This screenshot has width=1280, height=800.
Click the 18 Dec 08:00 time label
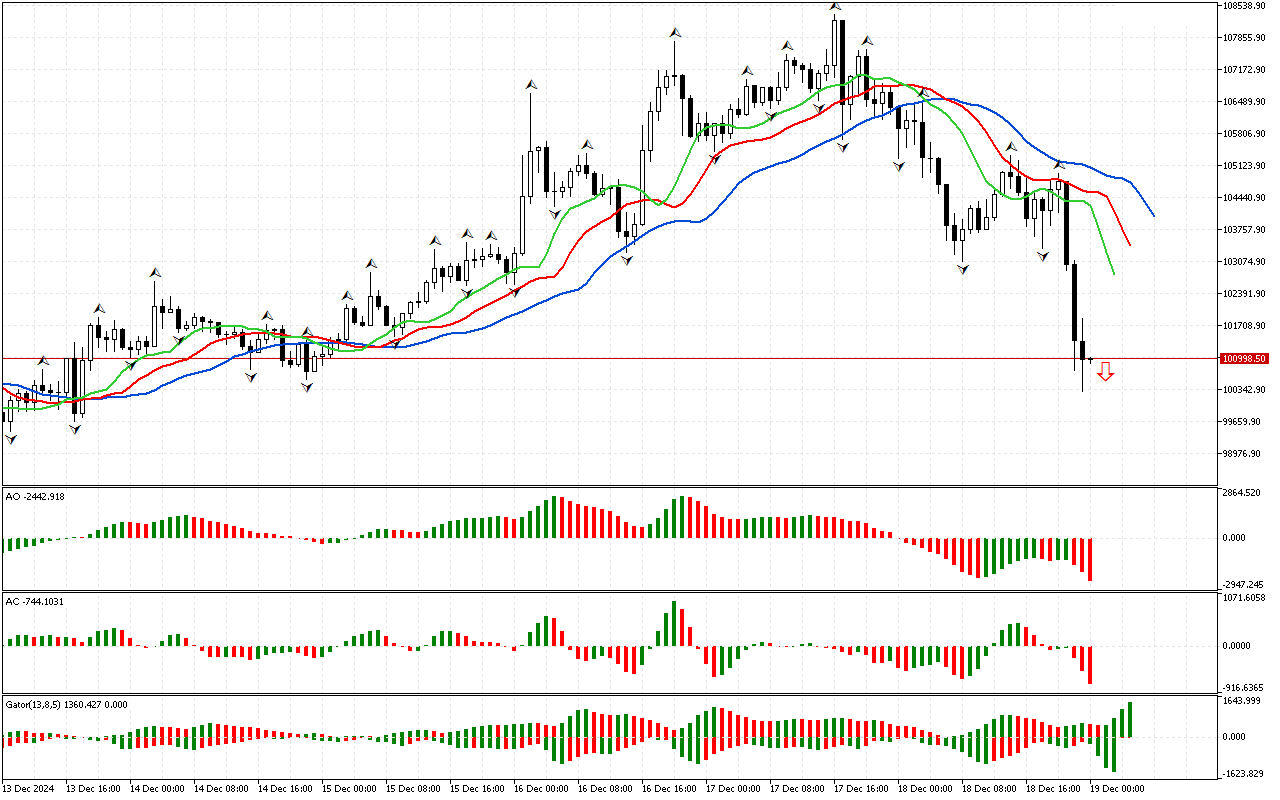[x=989, y=788]
